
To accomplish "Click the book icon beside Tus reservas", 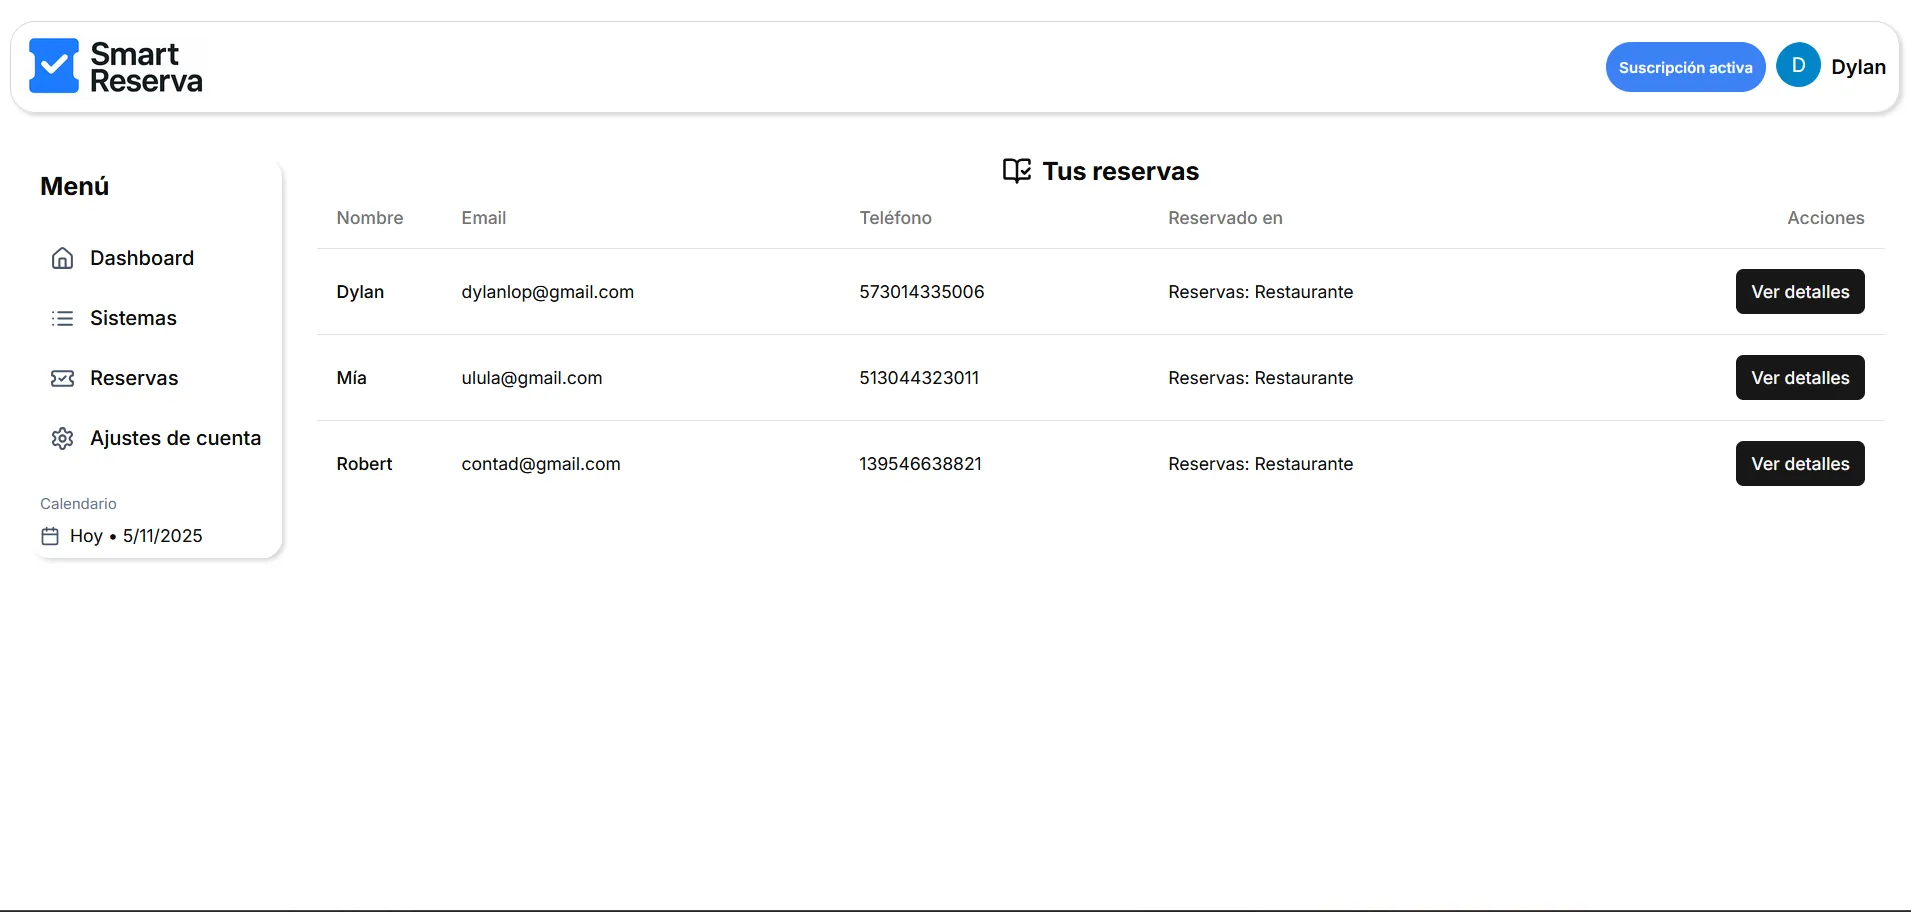I will click(x=1016, y=171).
